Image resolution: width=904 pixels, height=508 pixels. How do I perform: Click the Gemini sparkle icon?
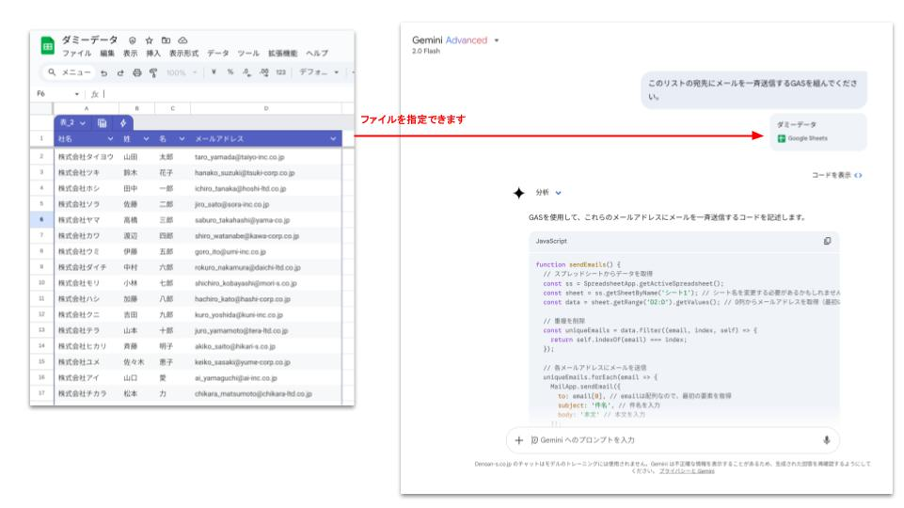519,193
